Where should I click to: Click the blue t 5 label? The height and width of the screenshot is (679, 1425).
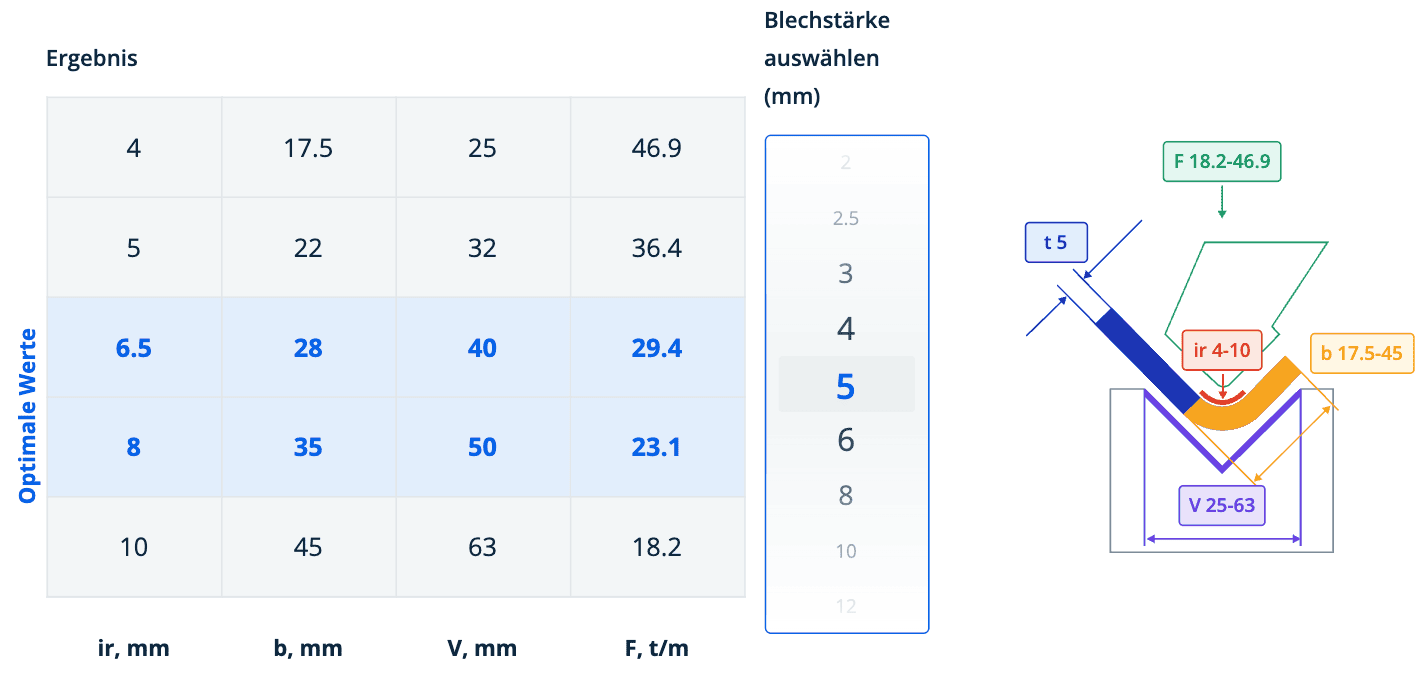click(x=1056, y=242)
